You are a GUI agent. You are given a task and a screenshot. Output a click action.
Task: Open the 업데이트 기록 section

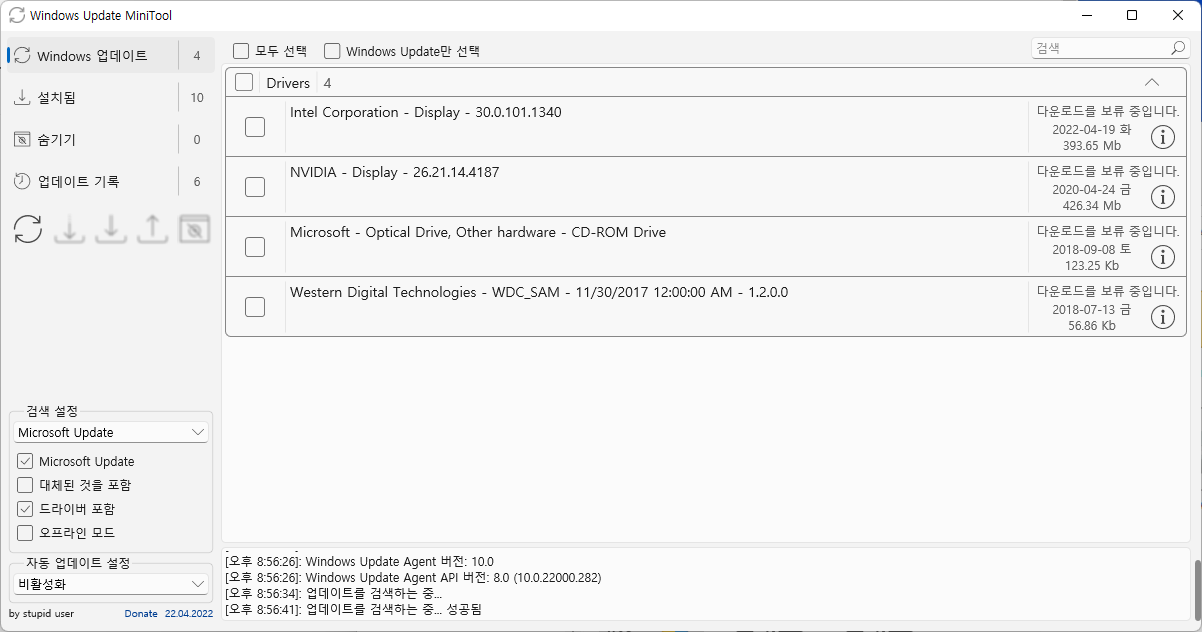click(110, 182)
